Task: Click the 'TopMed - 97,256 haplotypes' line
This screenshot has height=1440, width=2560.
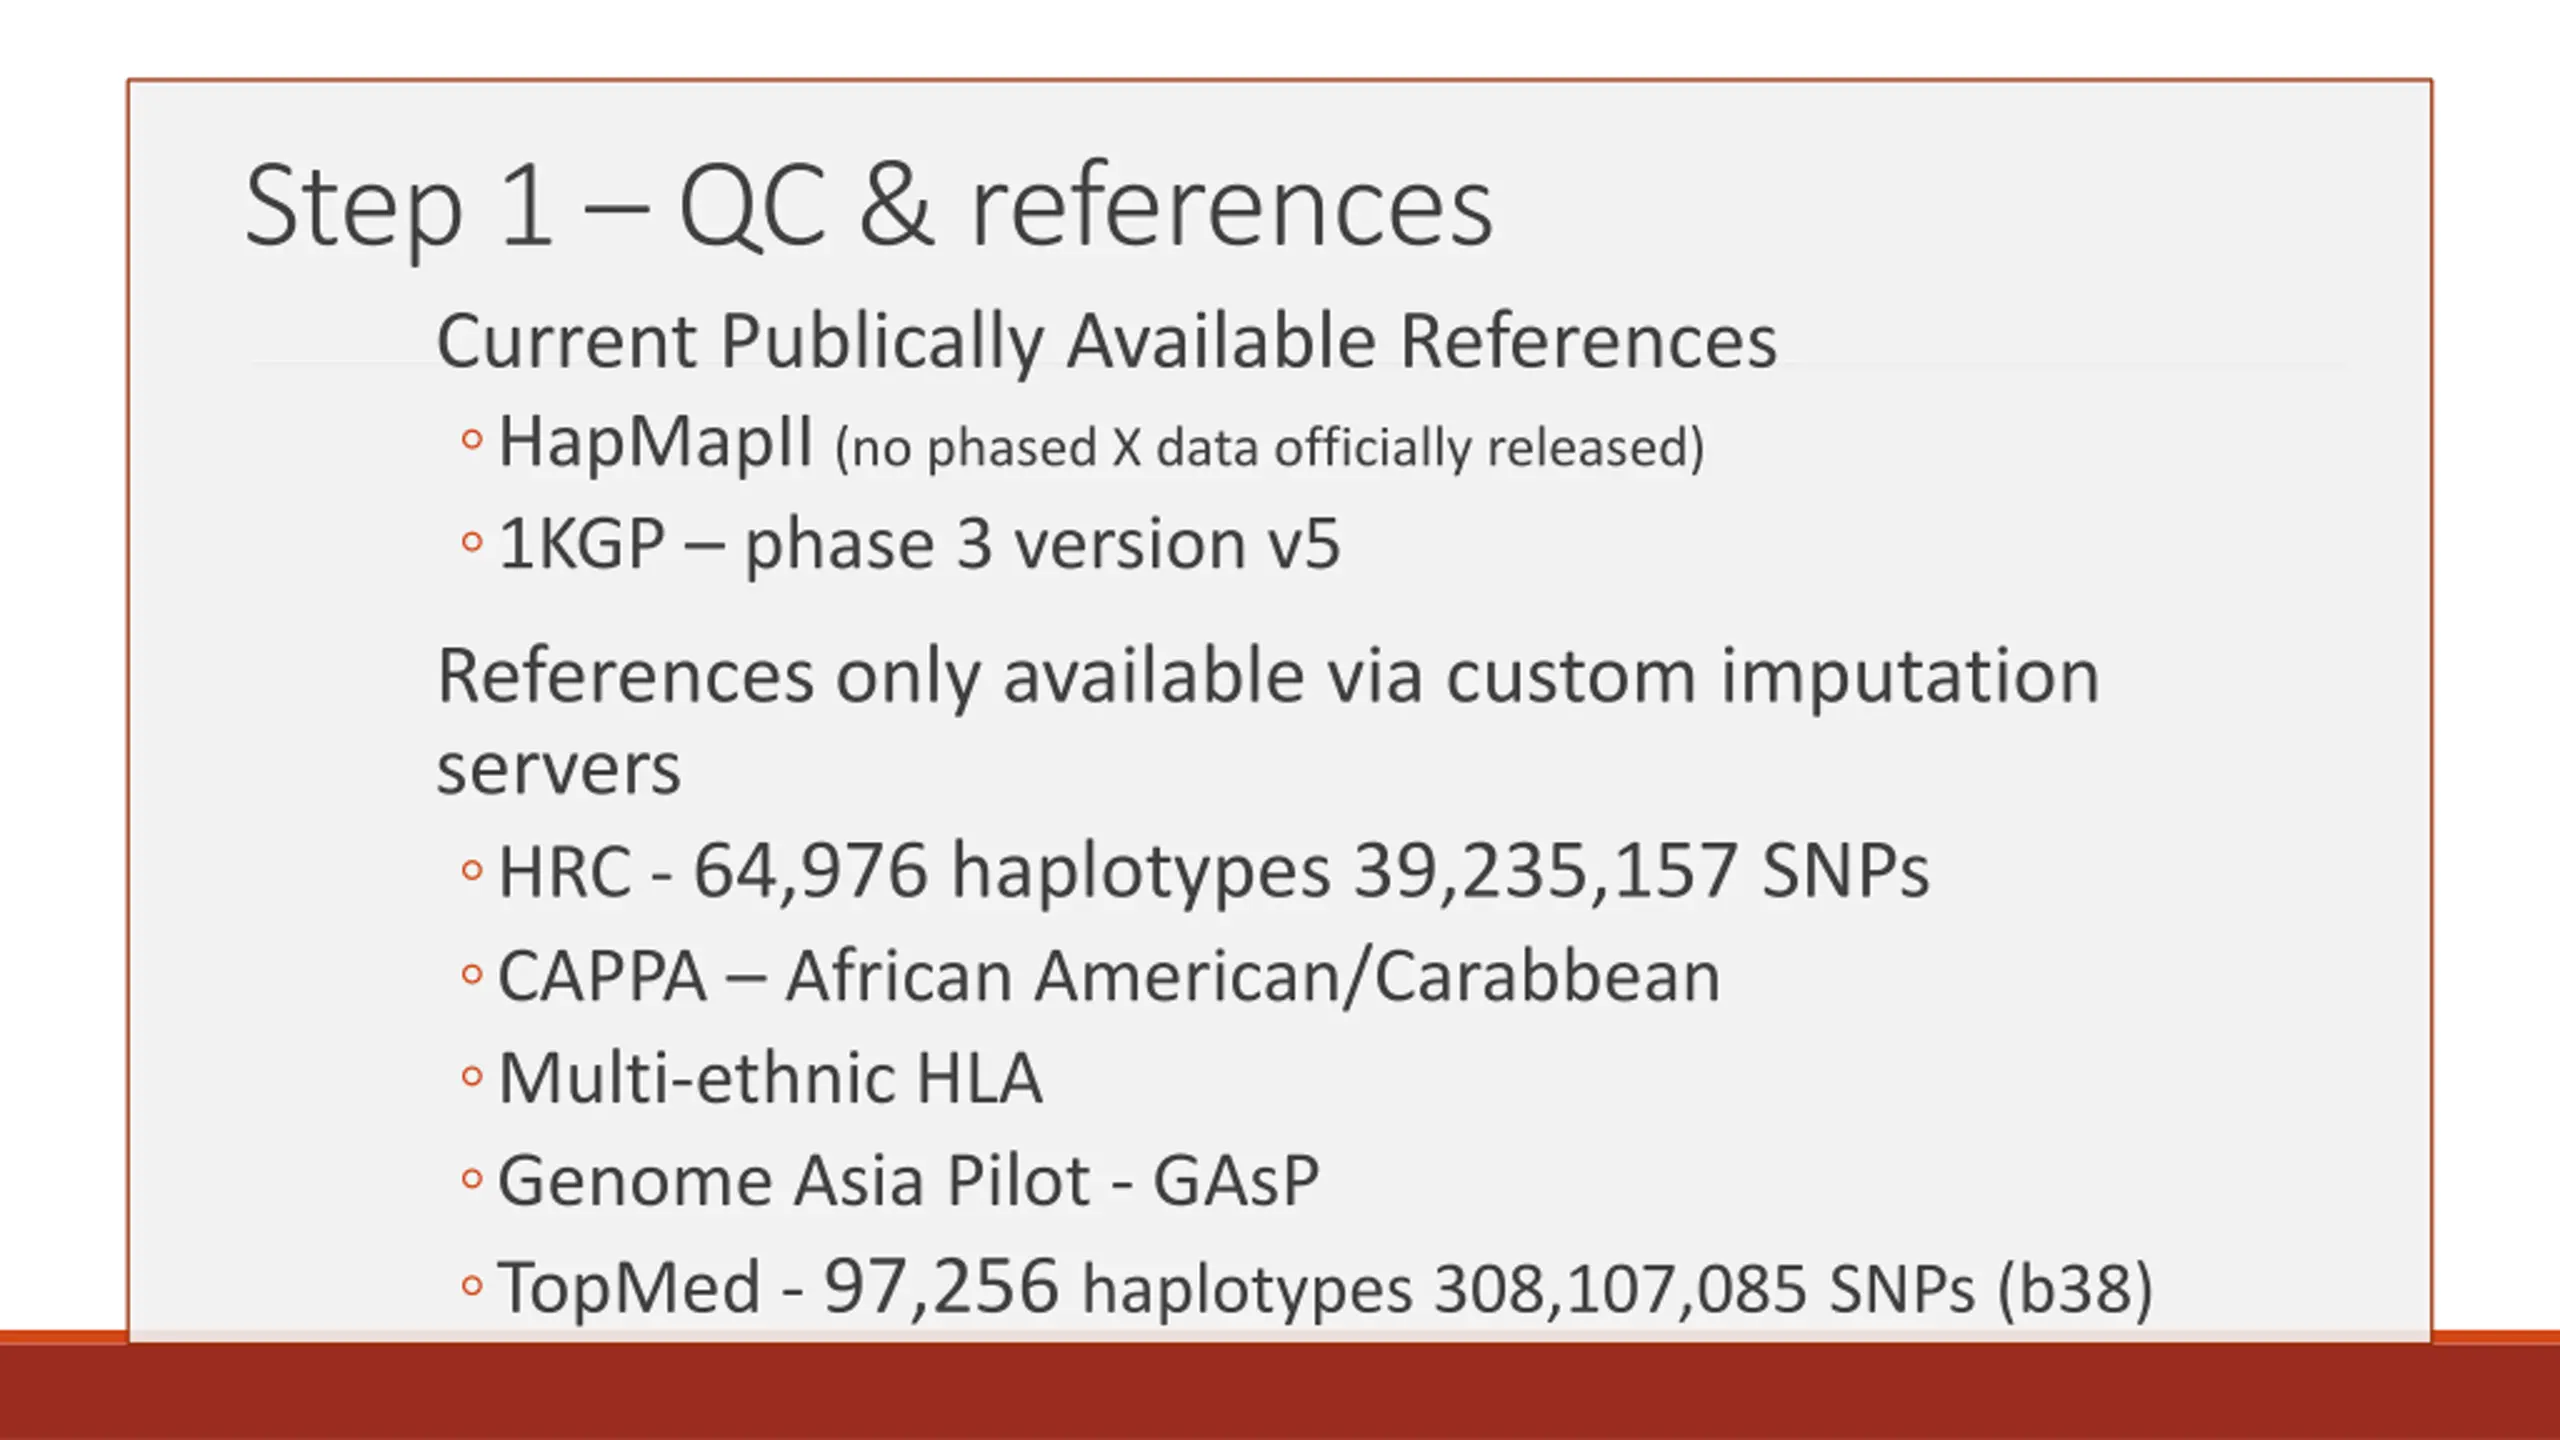Action: pyautogui.click(x=1325, y=1288)
